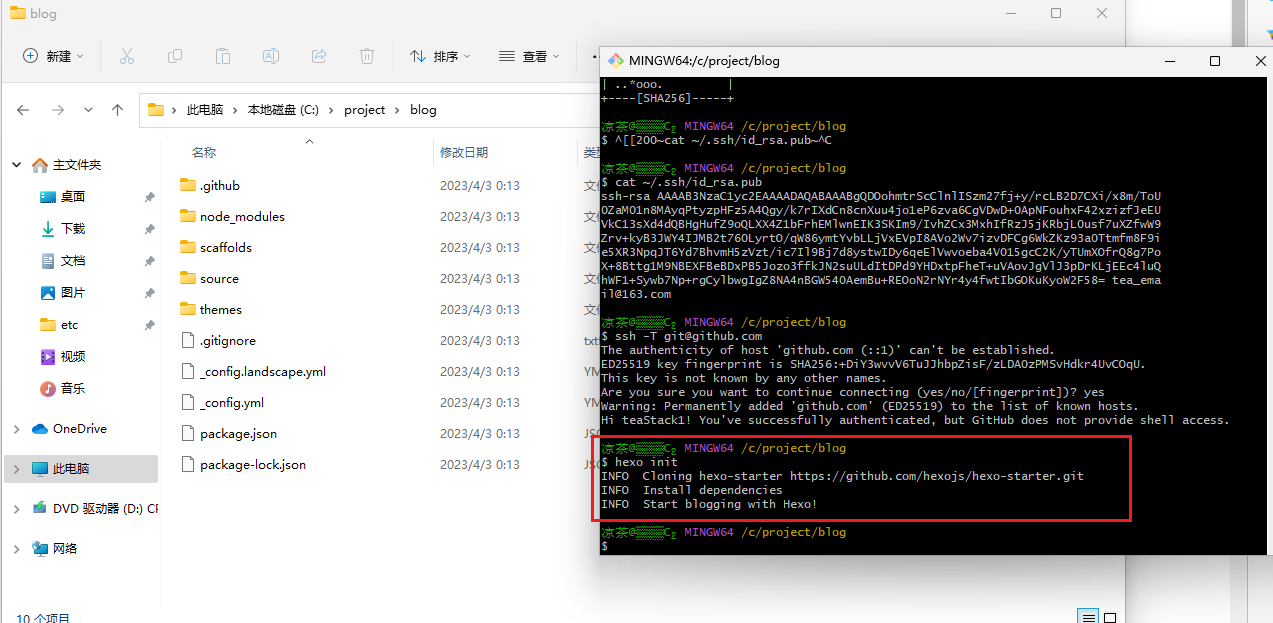Click the 主文件夹 (Home) label in sidebar

(x=77, y=165)
